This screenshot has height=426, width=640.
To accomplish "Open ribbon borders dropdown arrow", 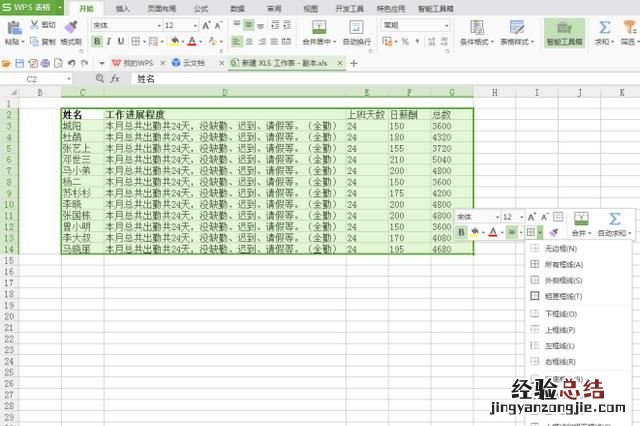I will [x=144, y=42].
